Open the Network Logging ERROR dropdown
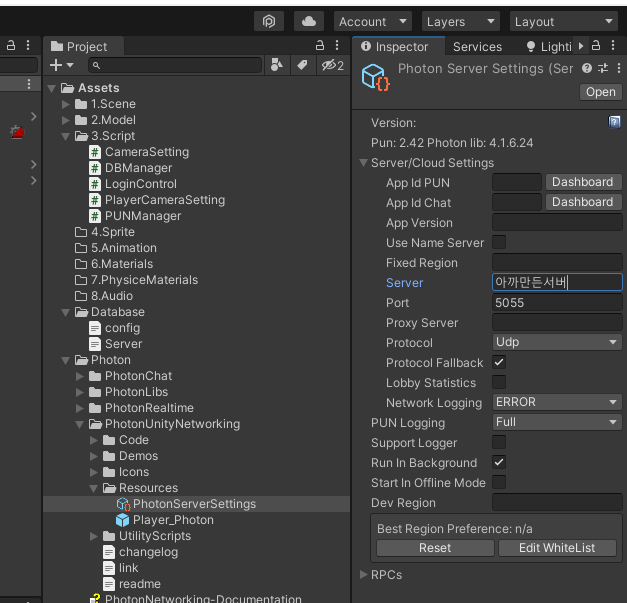 (557, 402)
